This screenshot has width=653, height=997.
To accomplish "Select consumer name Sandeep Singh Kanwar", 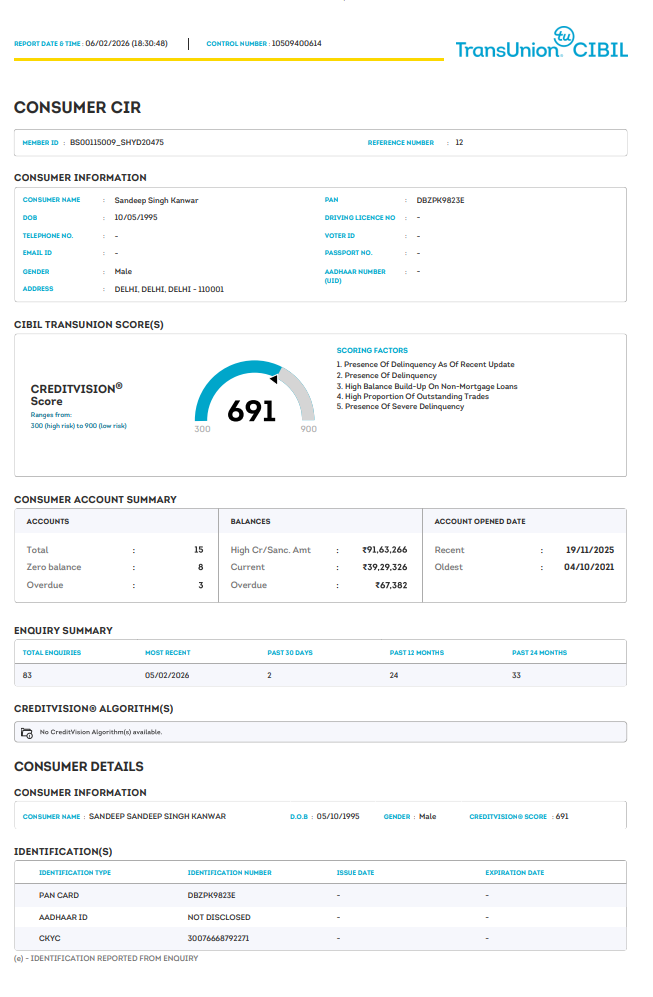I will (156, 200).
